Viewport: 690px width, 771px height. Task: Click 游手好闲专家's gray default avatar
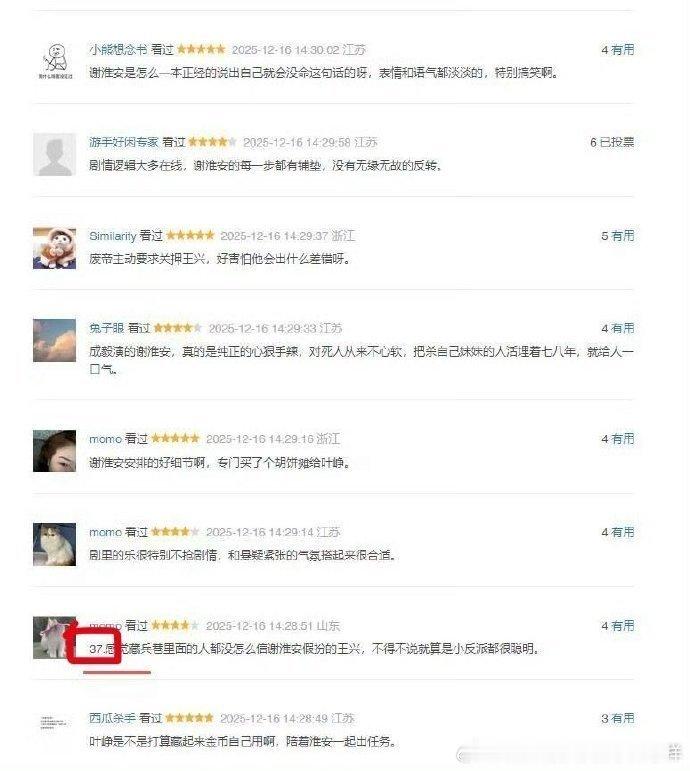(55, 154)
